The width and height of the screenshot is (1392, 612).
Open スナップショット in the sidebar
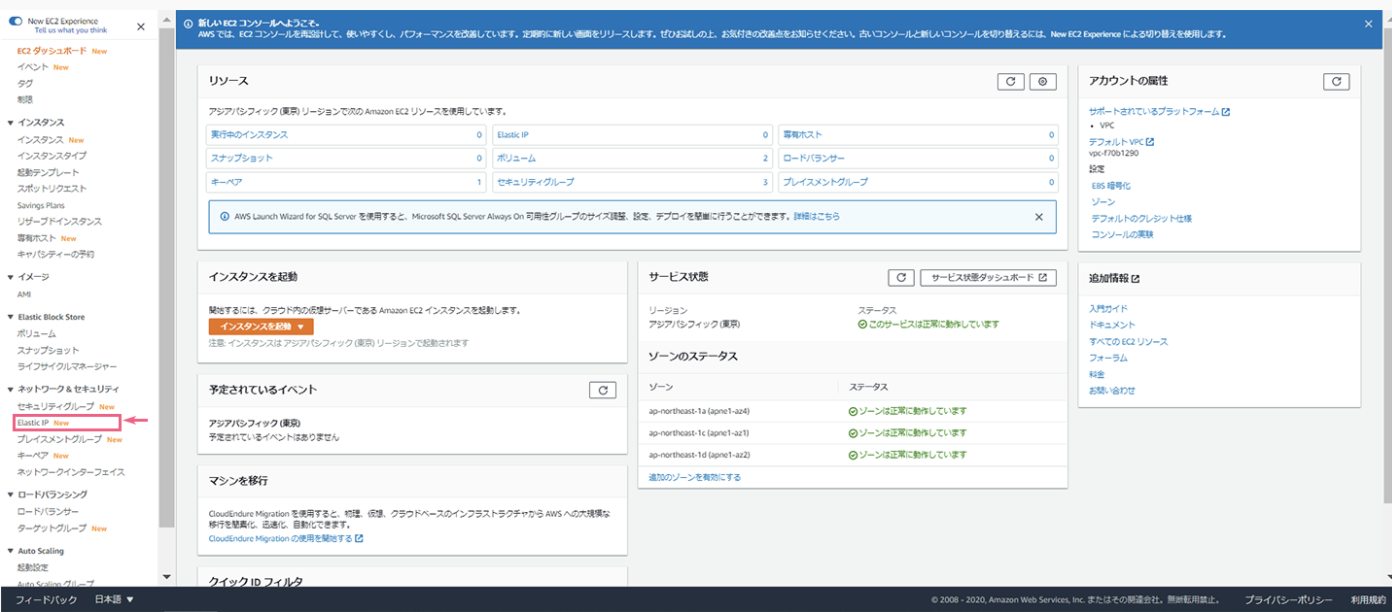(48, 350)
